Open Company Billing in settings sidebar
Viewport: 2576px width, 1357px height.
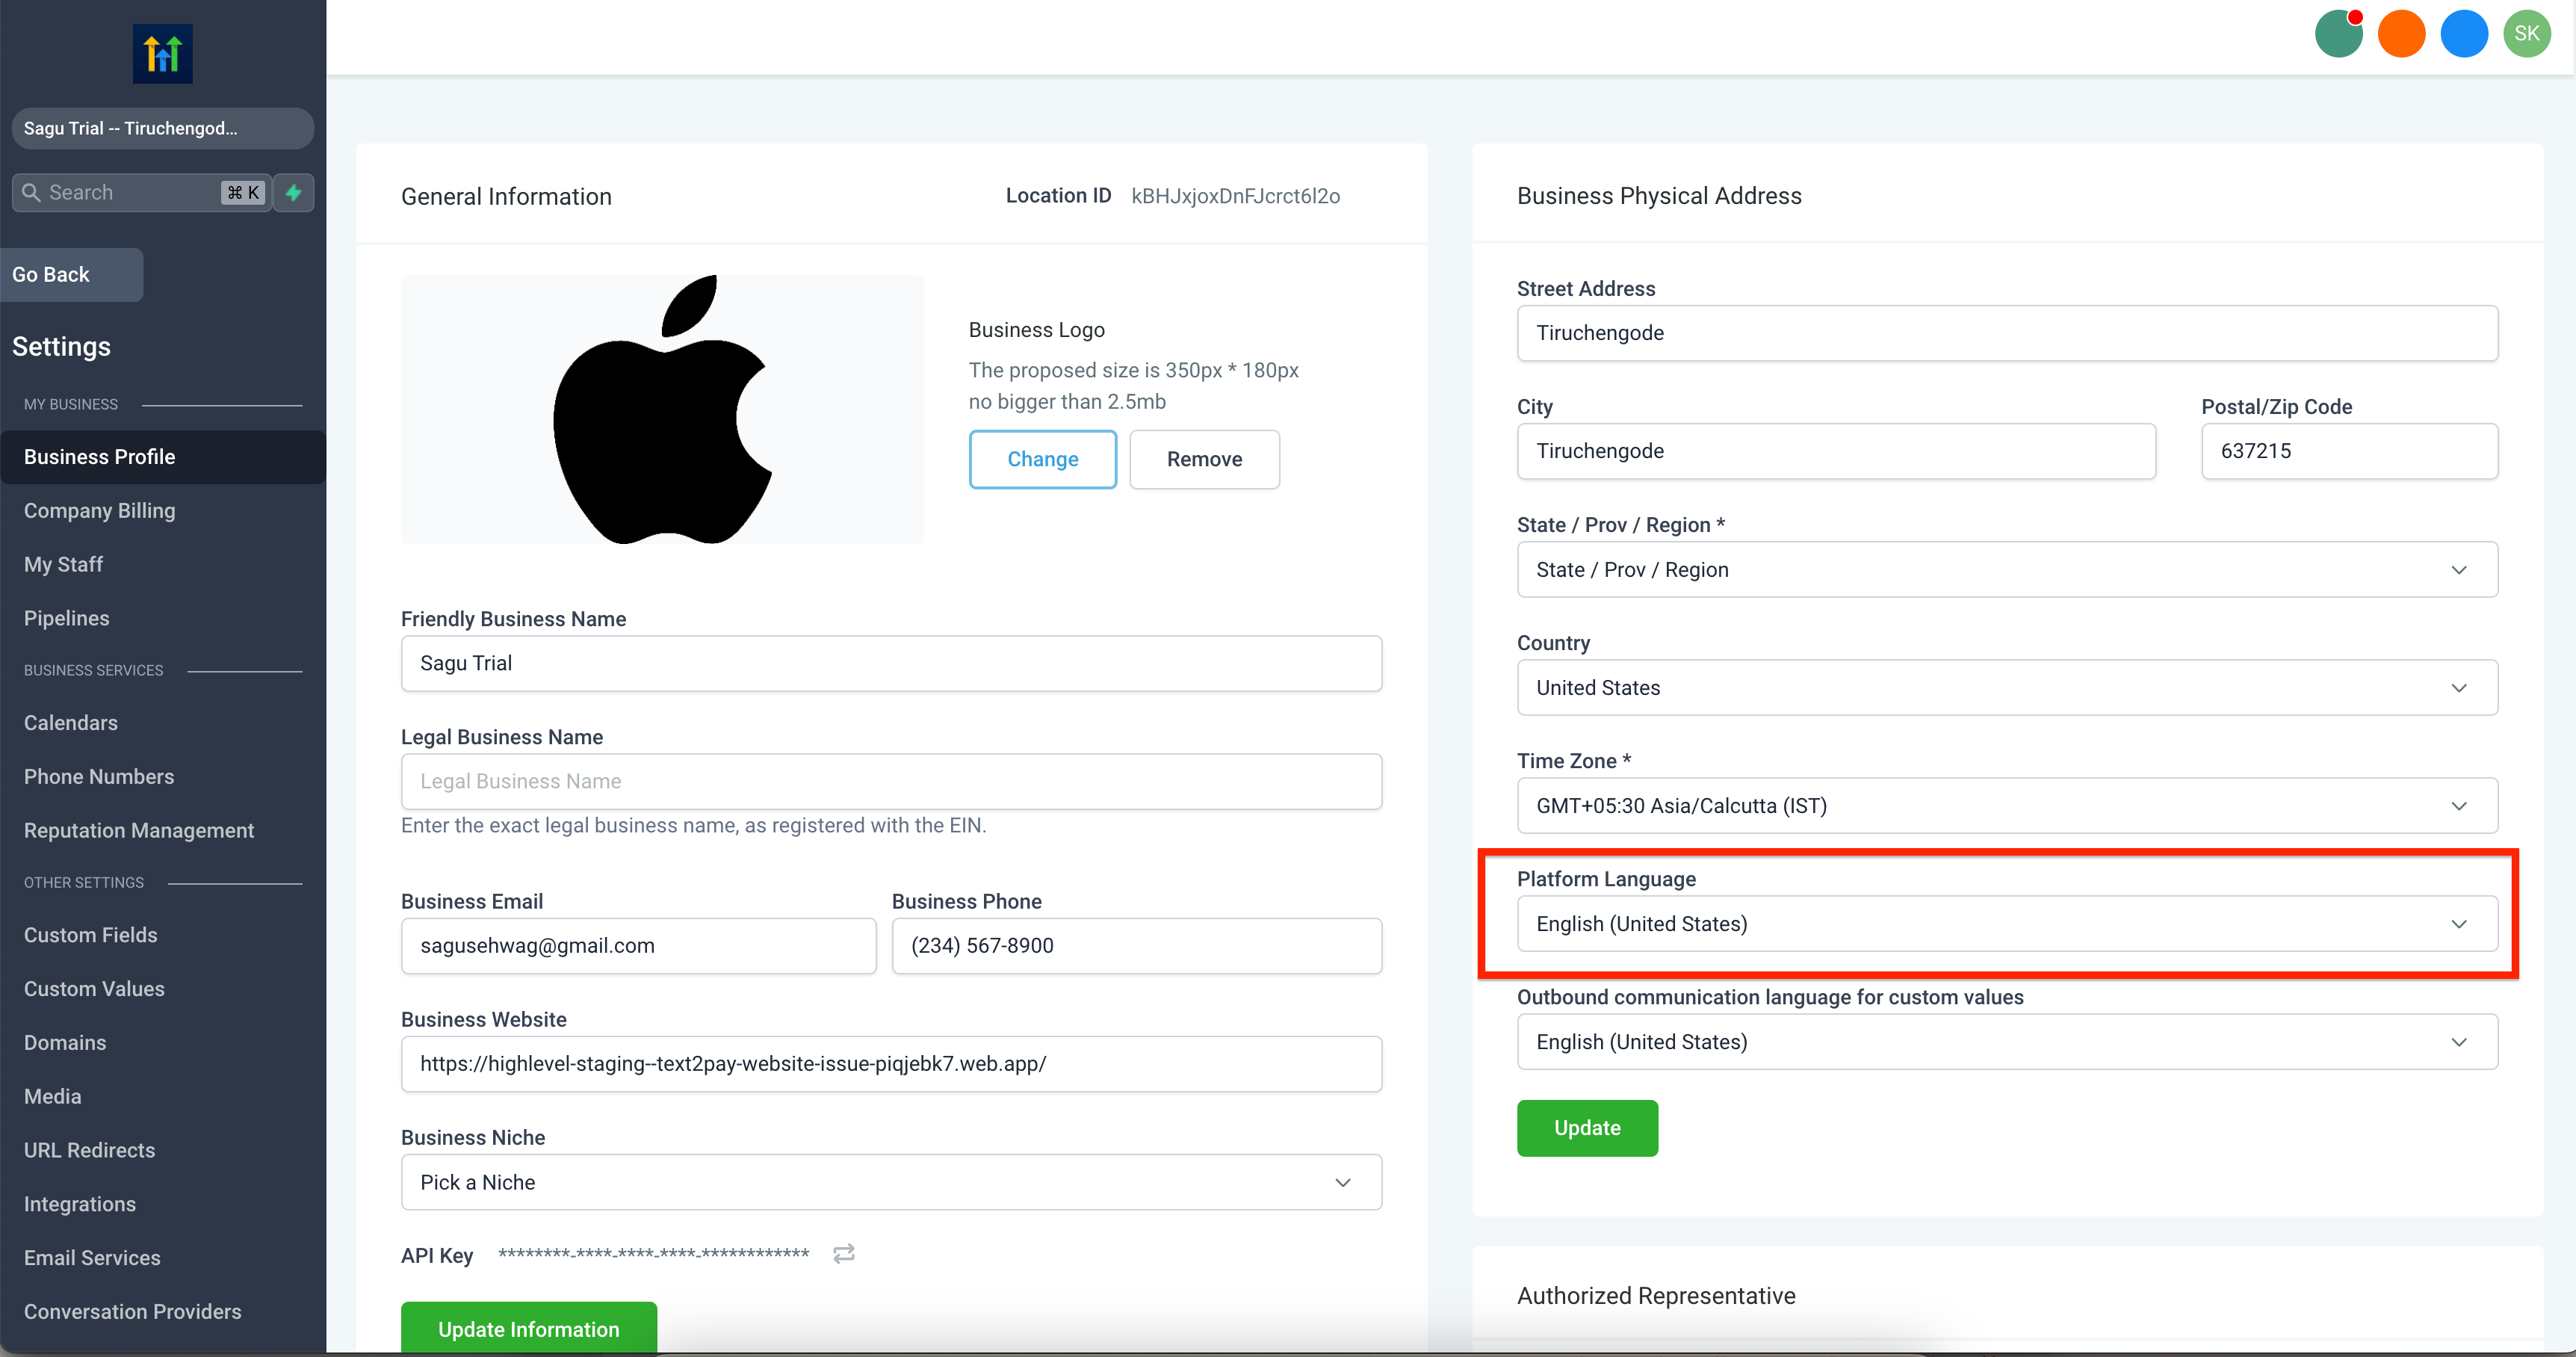coord(99,510)
